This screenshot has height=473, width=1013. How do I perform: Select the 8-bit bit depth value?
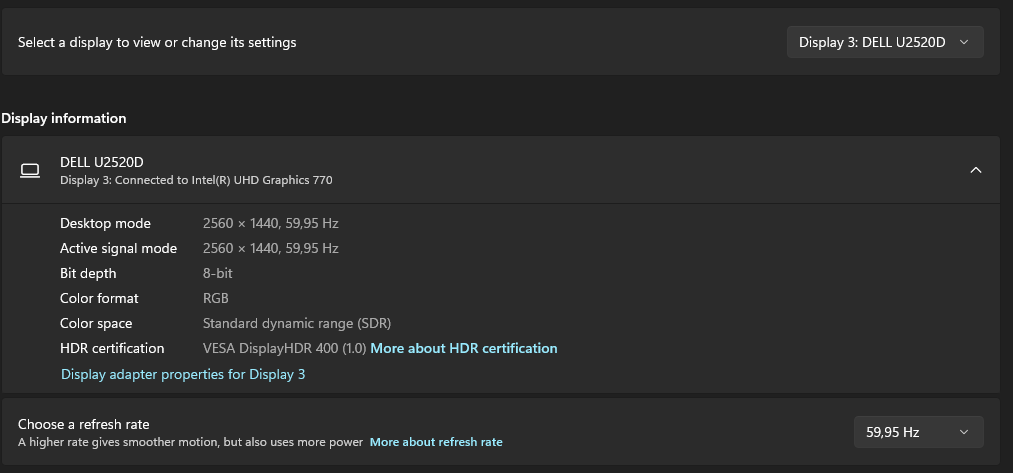click(218, 273)
